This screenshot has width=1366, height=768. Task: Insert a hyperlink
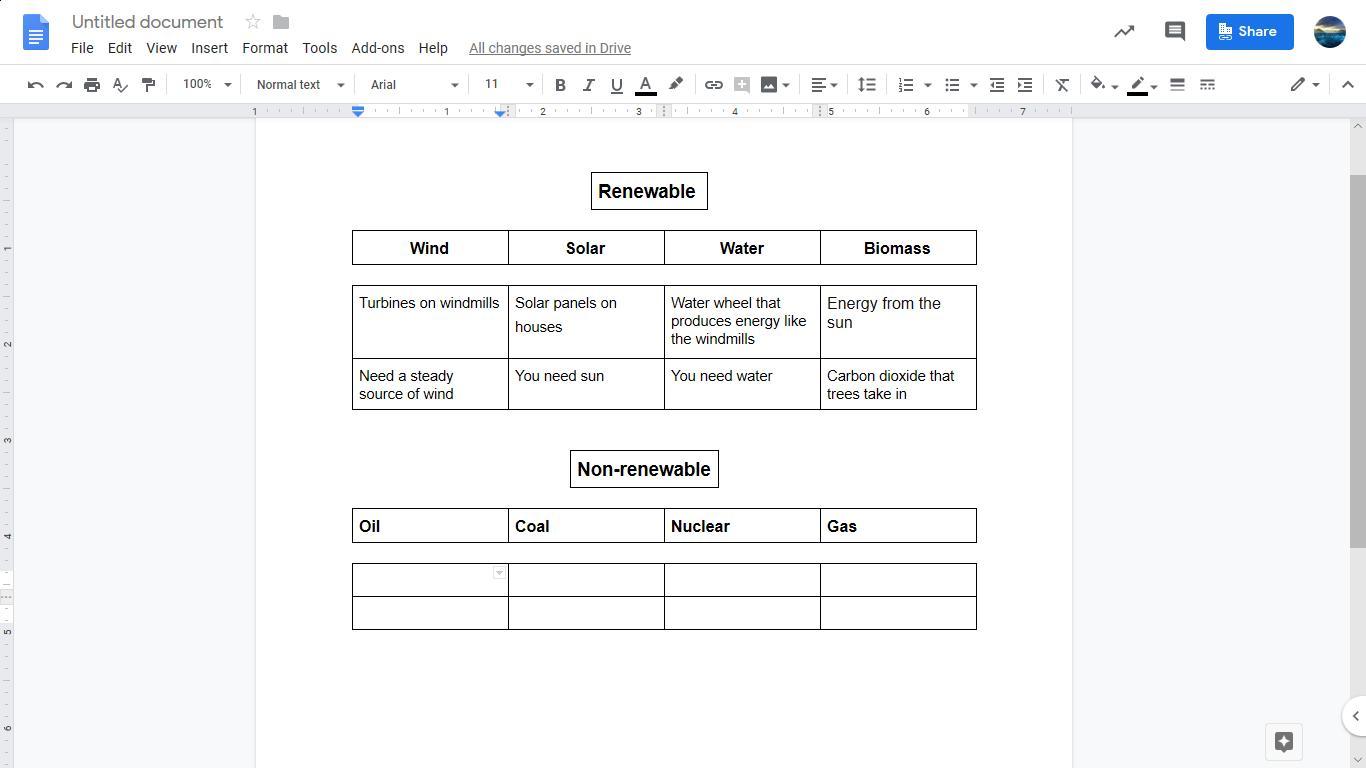(x=713, y=85)
